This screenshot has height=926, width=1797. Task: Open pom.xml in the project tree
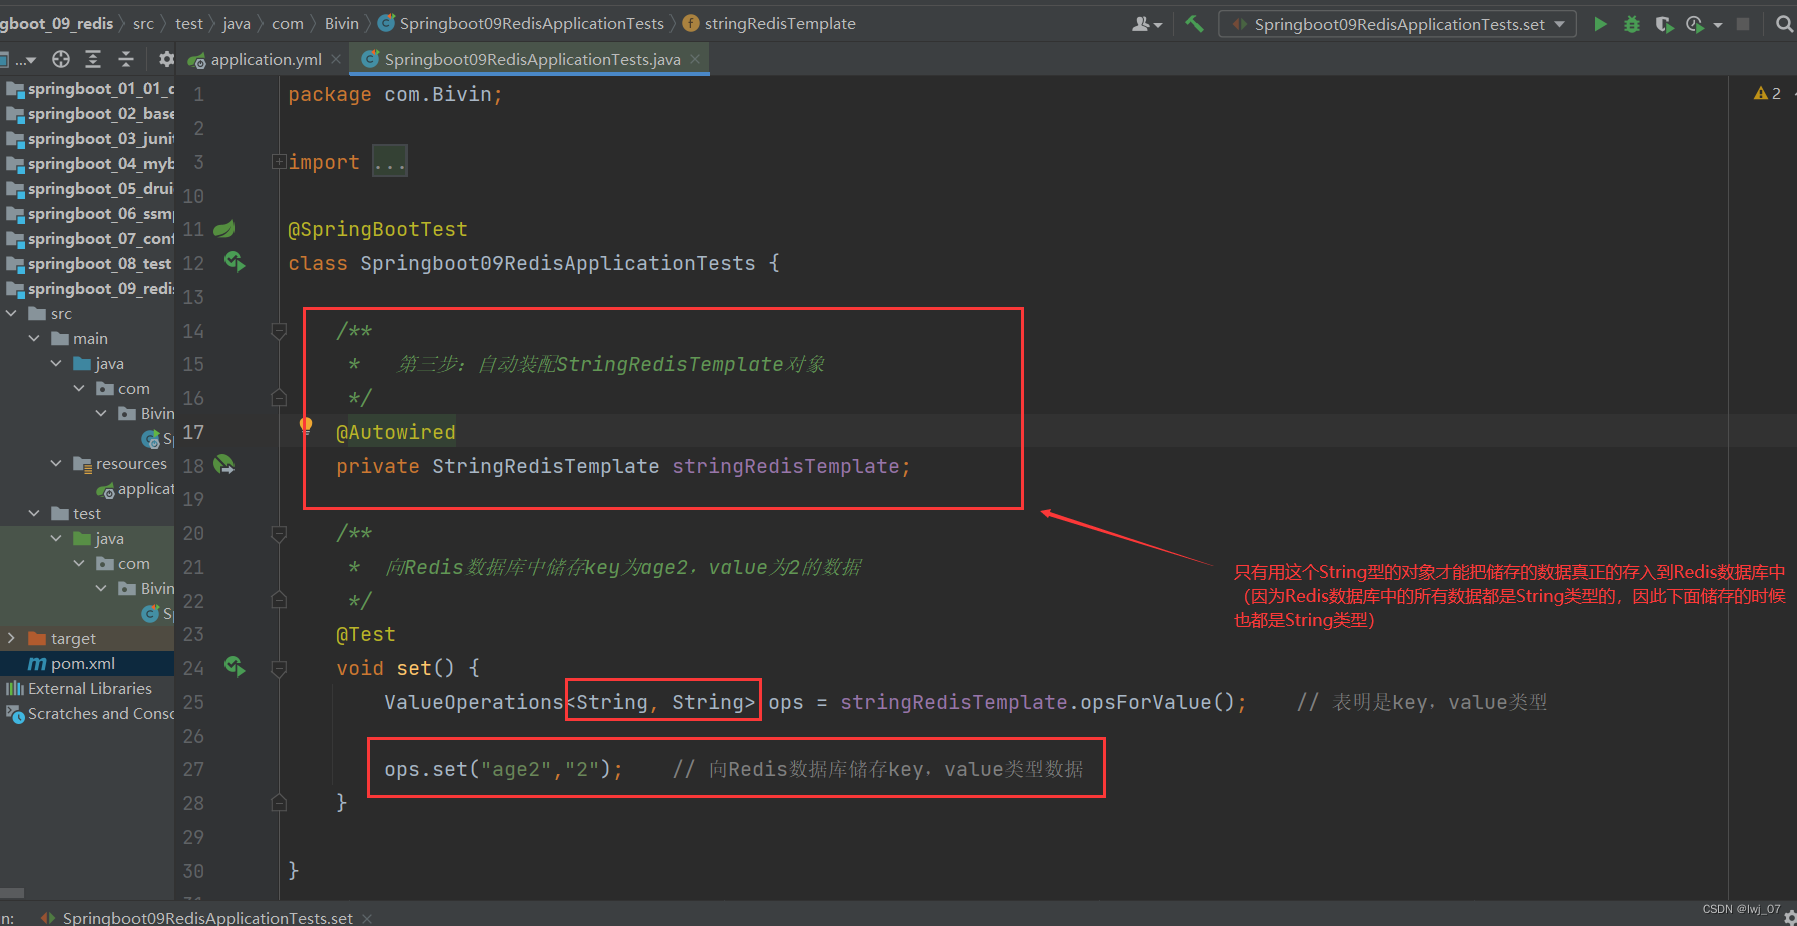click(82, 664)
